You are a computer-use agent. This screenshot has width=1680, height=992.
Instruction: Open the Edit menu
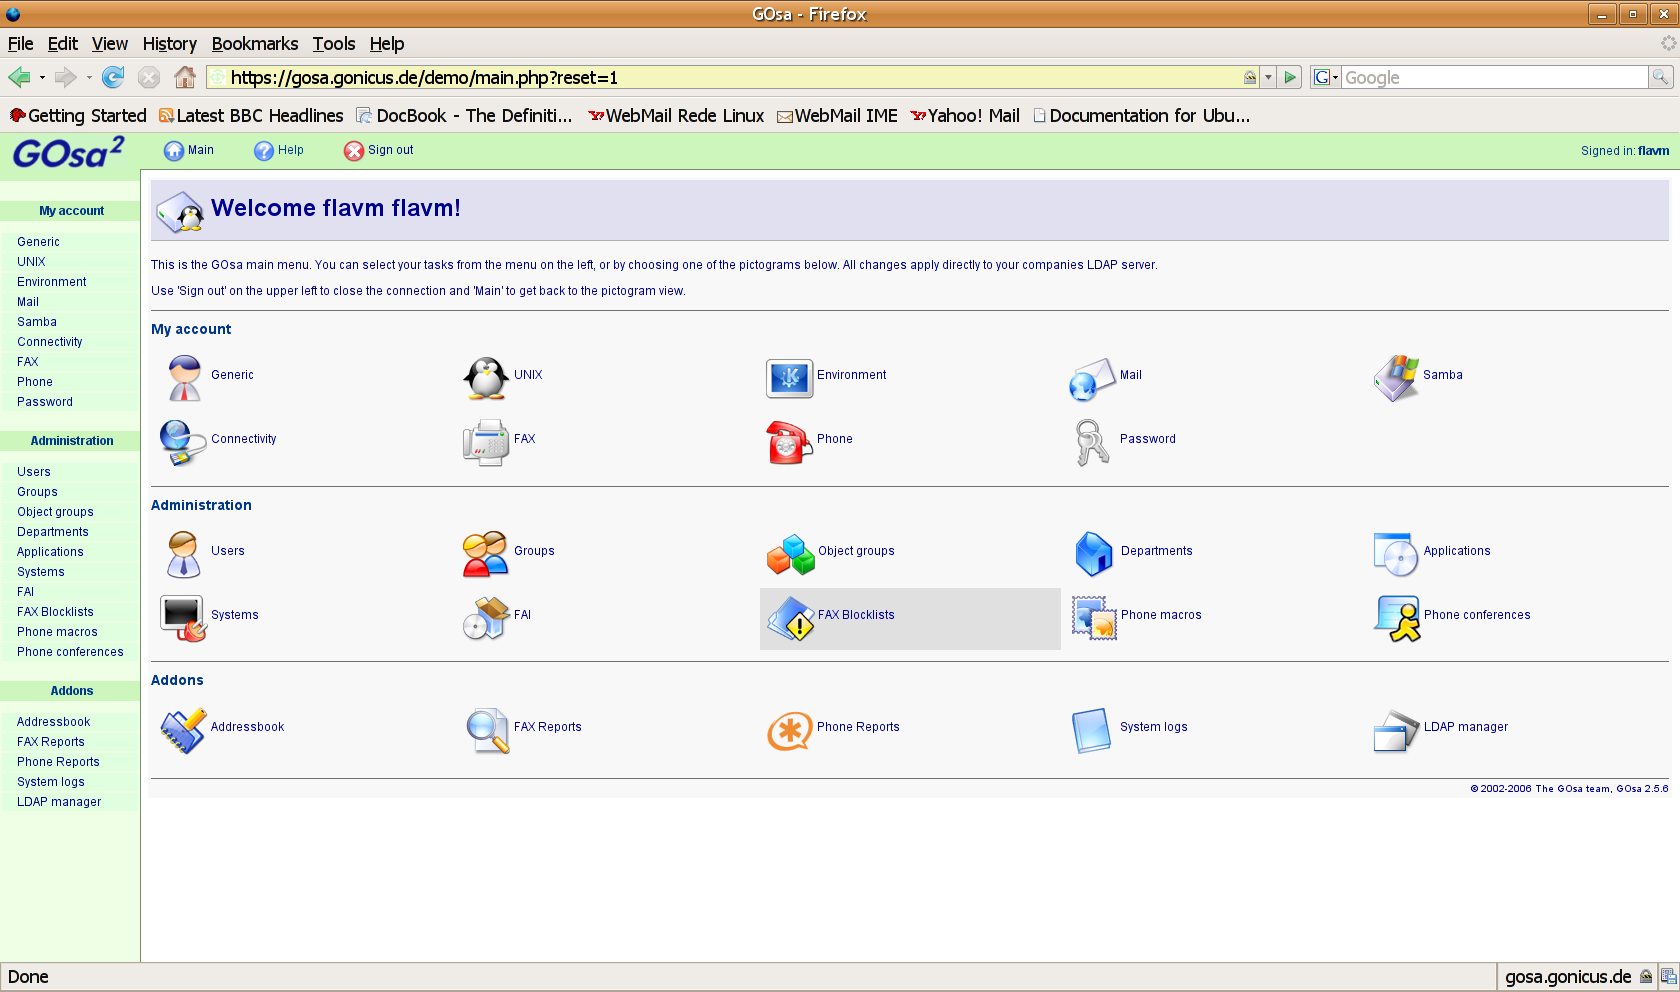(62, 44)
